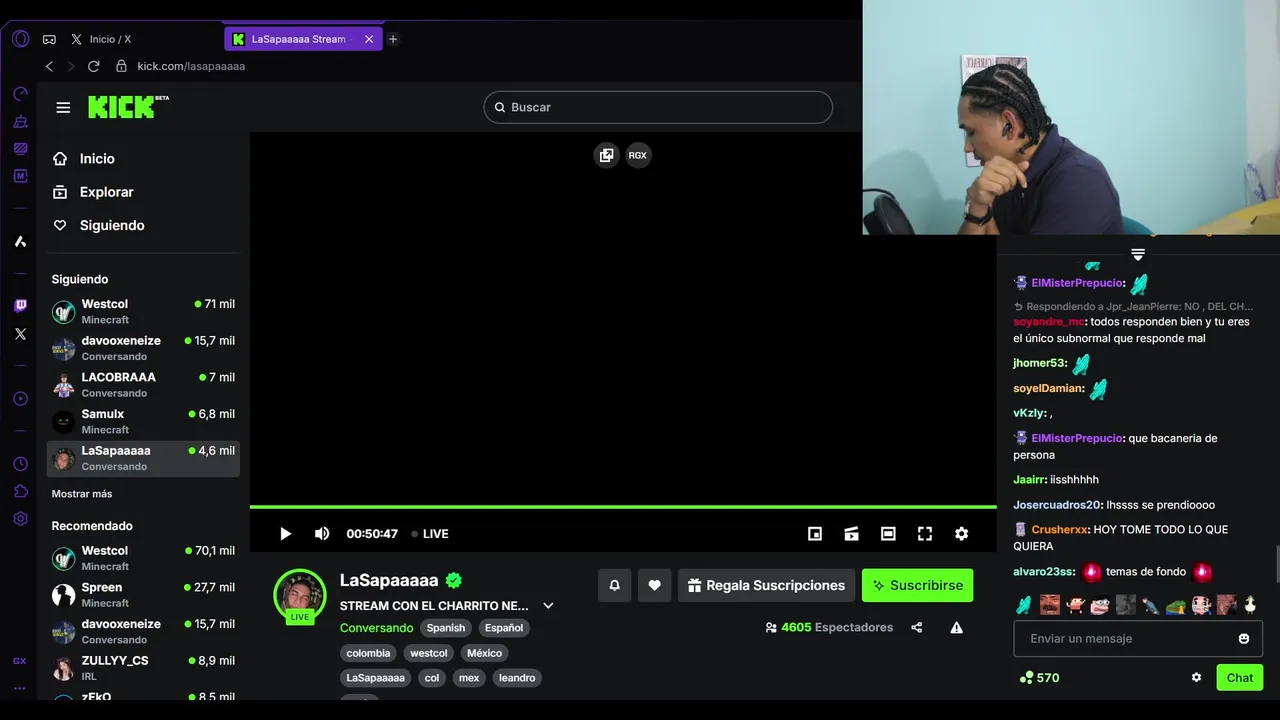Open history clock icon in browser sidebar
This screenshot has width=1280, height=720.
pos(20,464)
